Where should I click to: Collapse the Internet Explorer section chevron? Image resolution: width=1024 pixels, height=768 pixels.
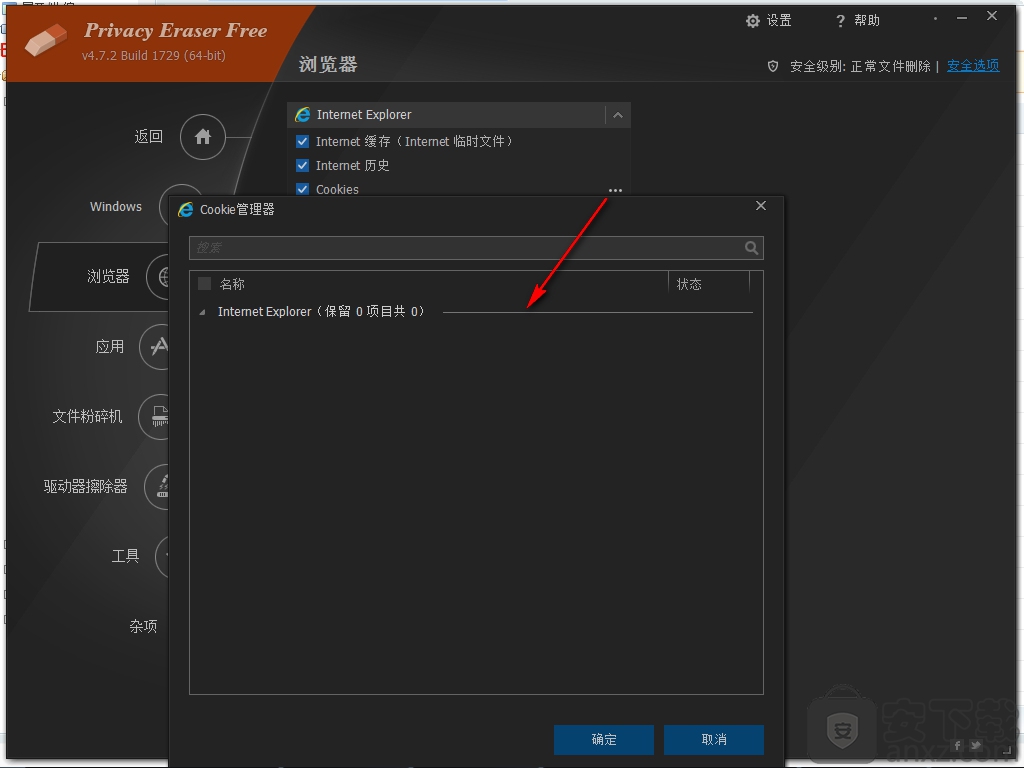point(618,116)
